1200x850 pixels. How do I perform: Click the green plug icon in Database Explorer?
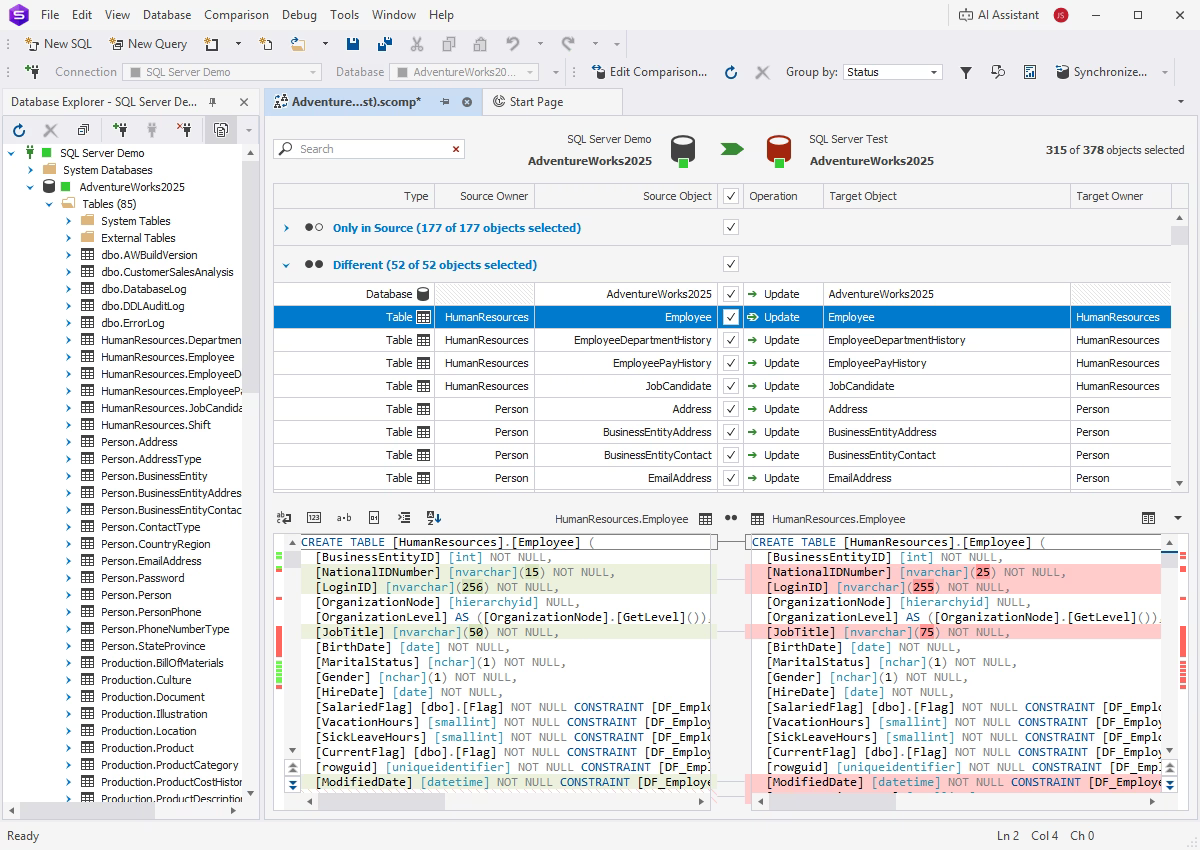121,130
